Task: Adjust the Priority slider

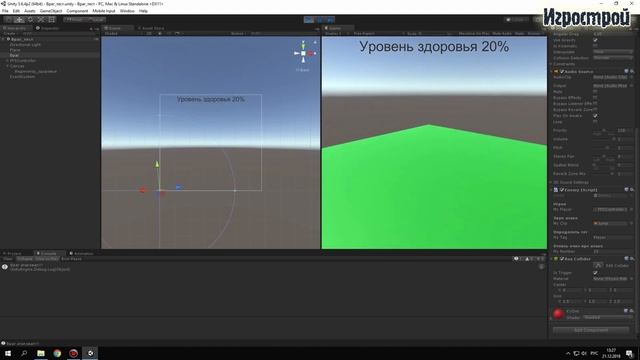Action: 603,131
